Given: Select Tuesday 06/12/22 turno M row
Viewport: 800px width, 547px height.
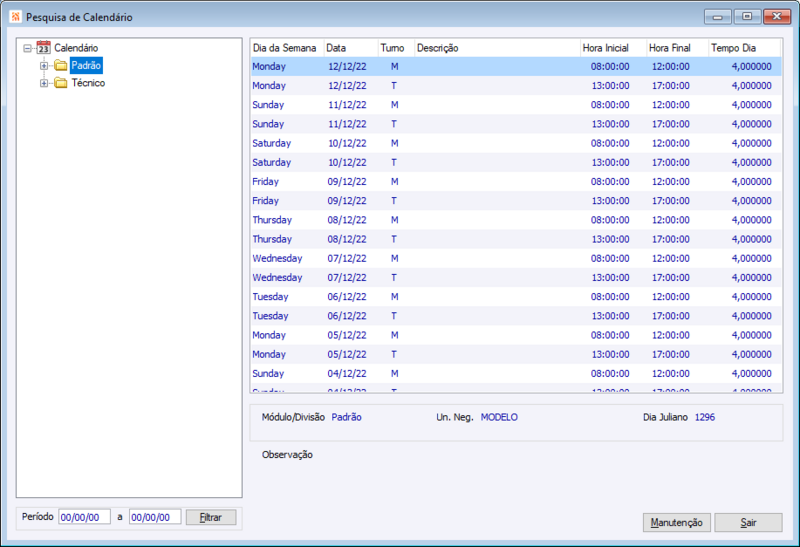Looking at the screenshot, I should [516, 296].
